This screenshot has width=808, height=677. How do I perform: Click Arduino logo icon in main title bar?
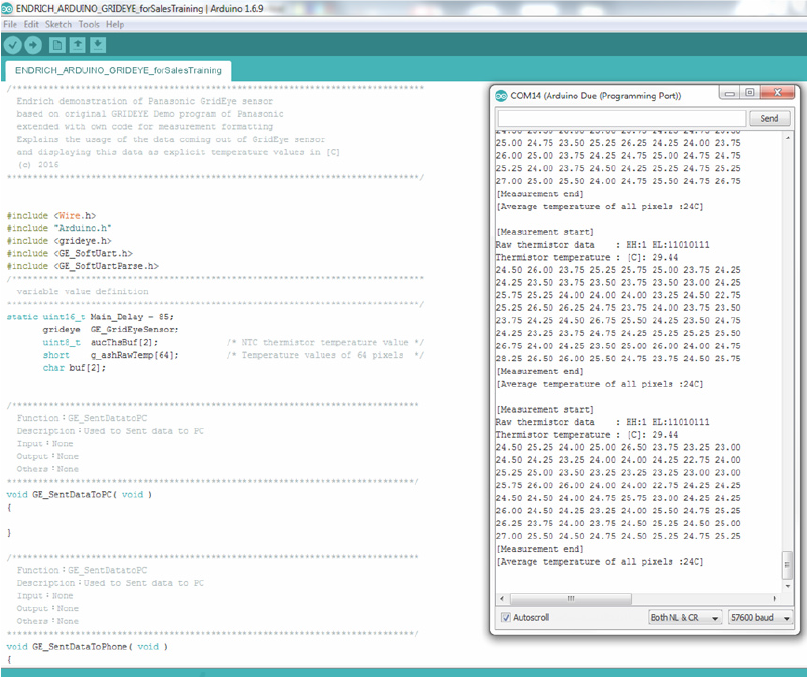pos(8,8)
